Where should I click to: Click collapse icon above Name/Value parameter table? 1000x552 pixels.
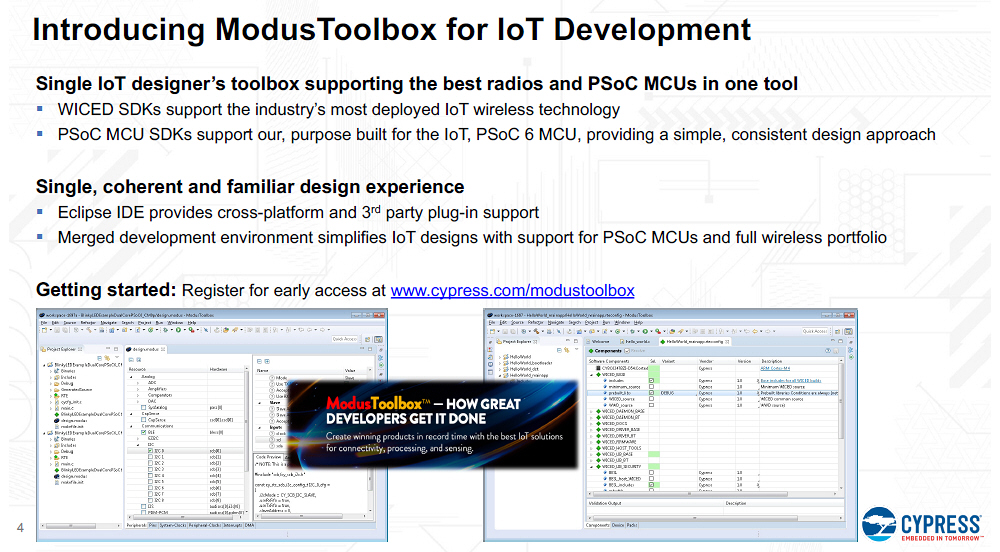tap(259, 361)
